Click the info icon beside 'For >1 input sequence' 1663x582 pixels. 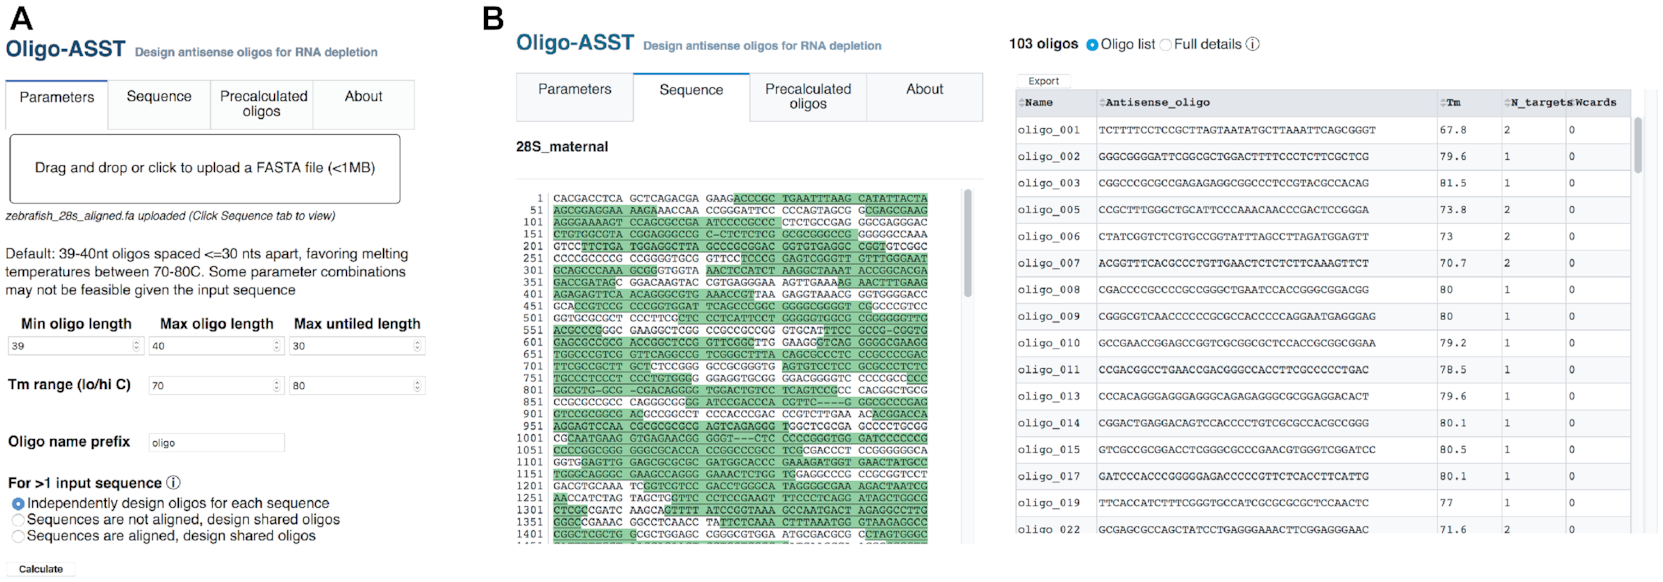click(x=173, y=483)
